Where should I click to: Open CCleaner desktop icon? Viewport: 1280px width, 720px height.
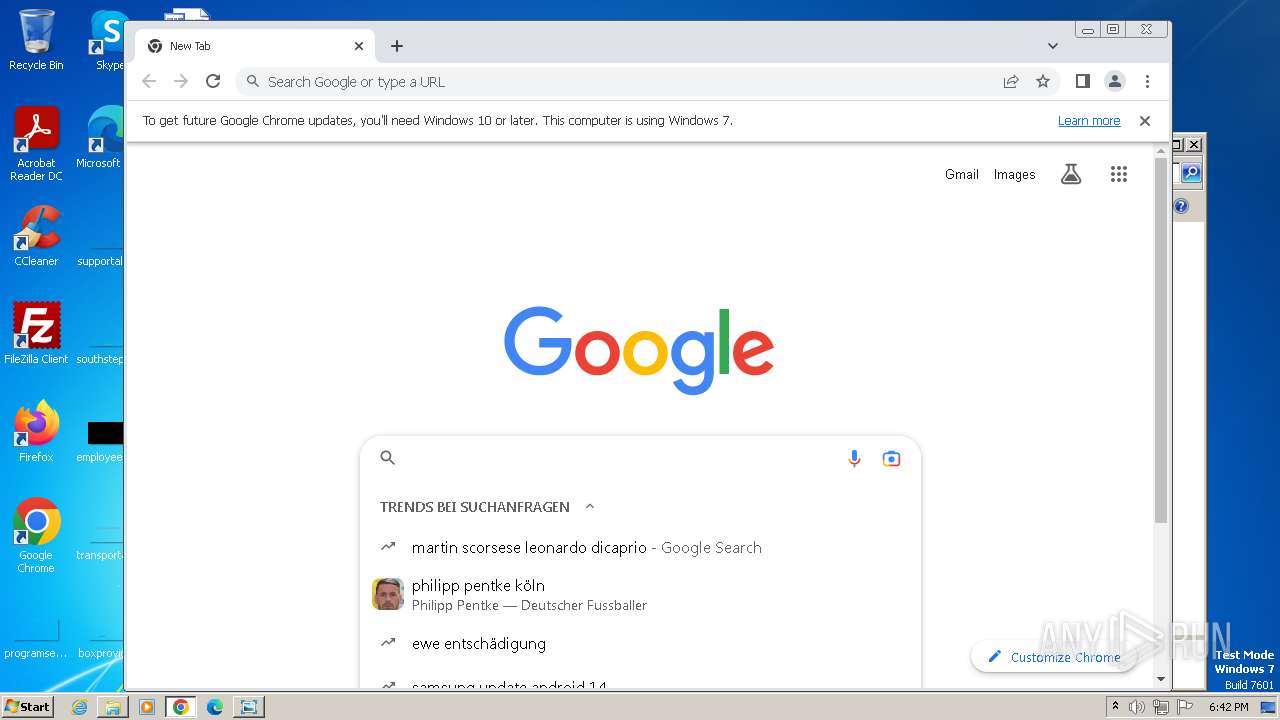36,236
